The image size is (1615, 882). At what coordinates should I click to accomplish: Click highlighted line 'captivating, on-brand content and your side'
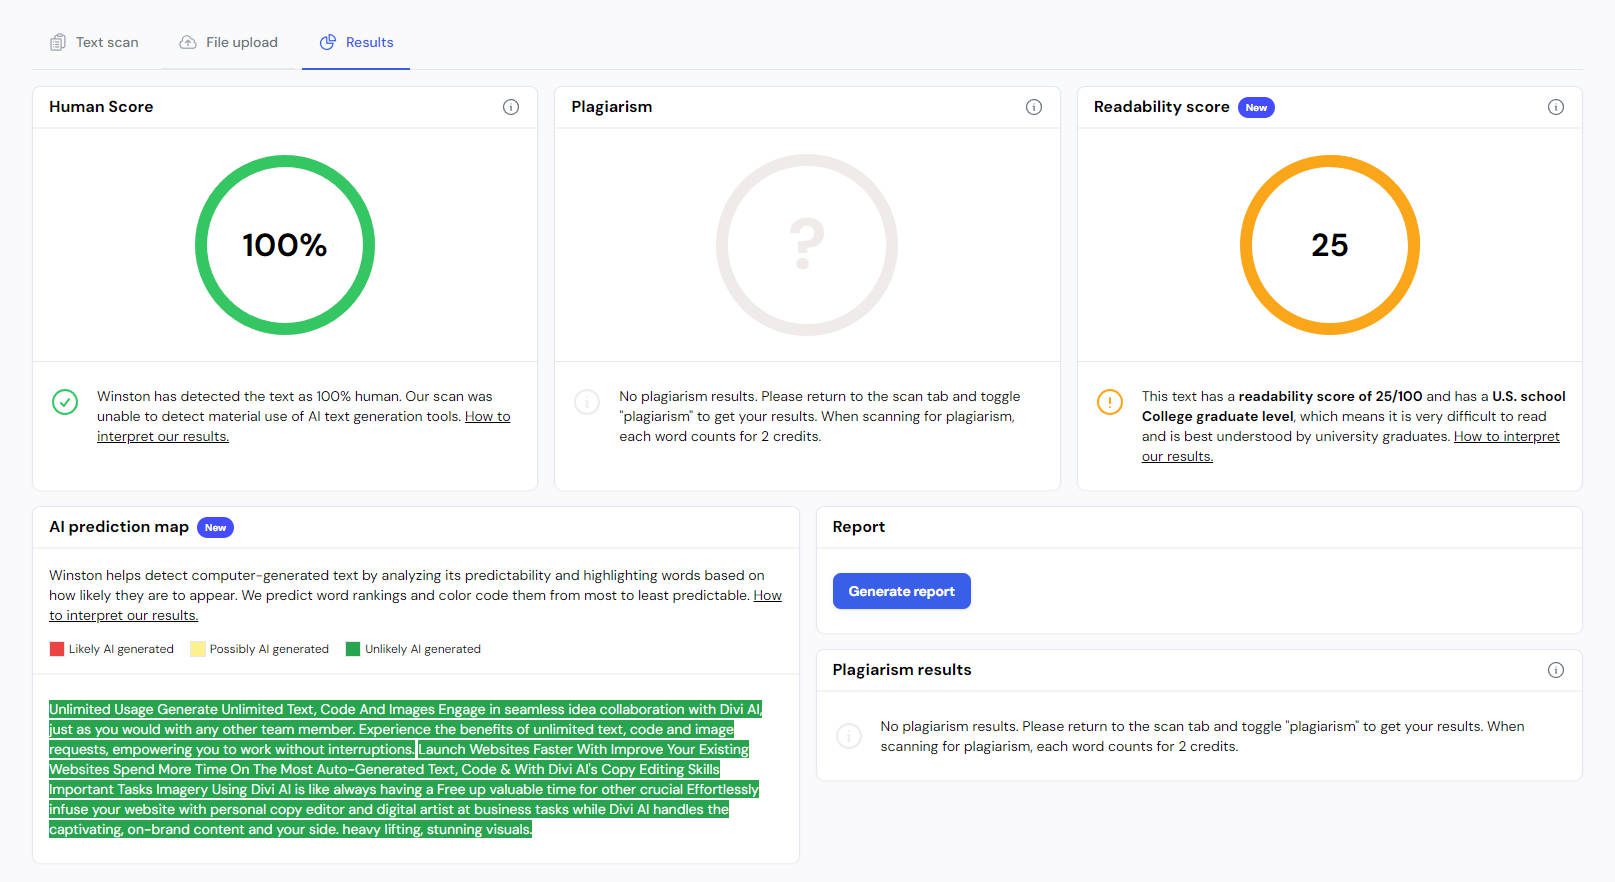click(x=193, y=829)
